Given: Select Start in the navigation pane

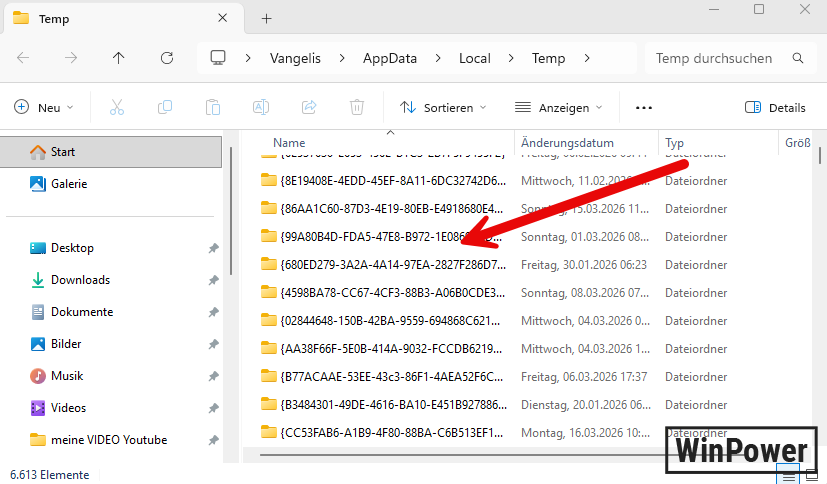Looking at the screenshot, I should [111, 152].
